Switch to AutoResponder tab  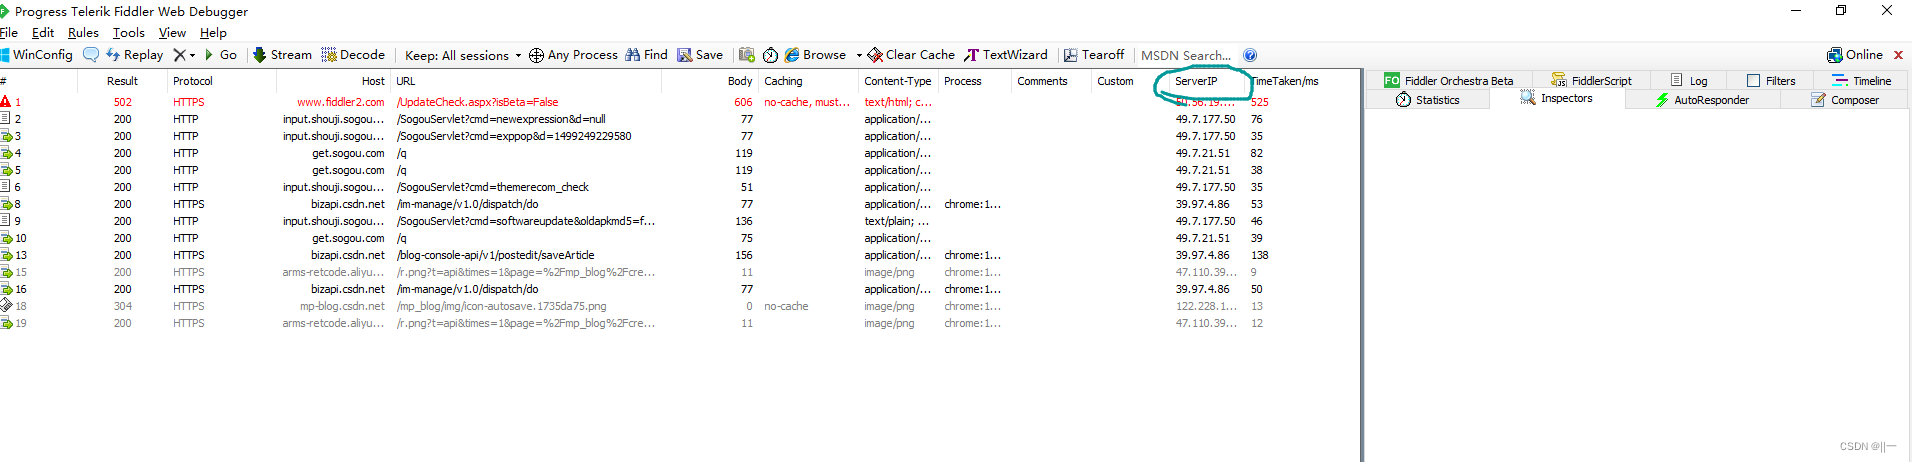pyautogui.click(x=1701, y=100)
